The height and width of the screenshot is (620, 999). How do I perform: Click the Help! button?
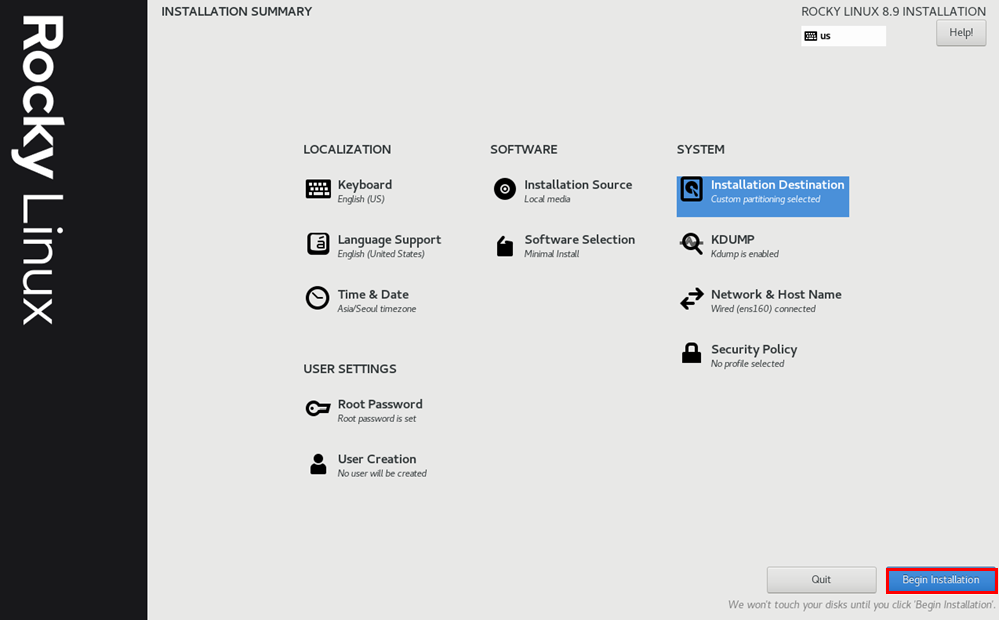pos(961,32)
